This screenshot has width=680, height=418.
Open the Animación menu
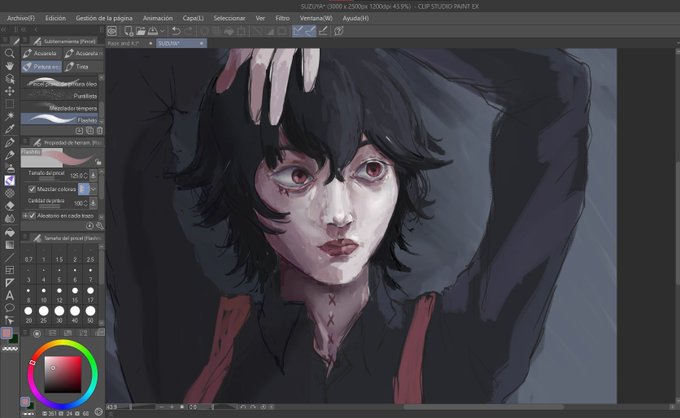[158, 18]
